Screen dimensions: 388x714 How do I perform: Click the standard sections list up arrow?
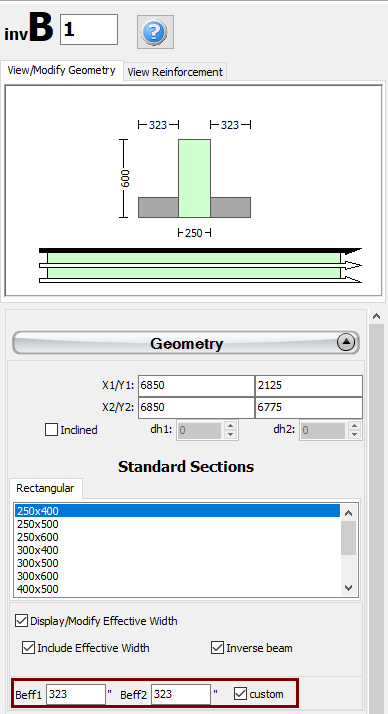coord(349,513)
